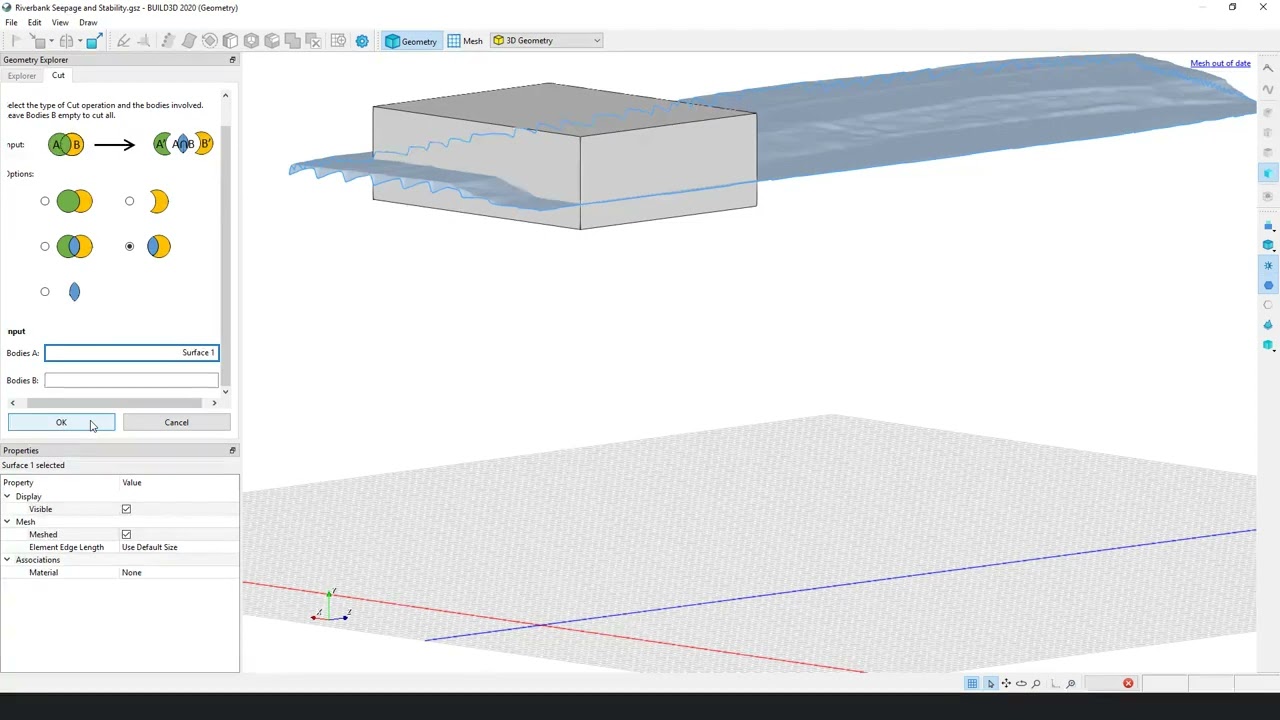
Task: Select the green A with yellow B radio option
Action: 45,202
